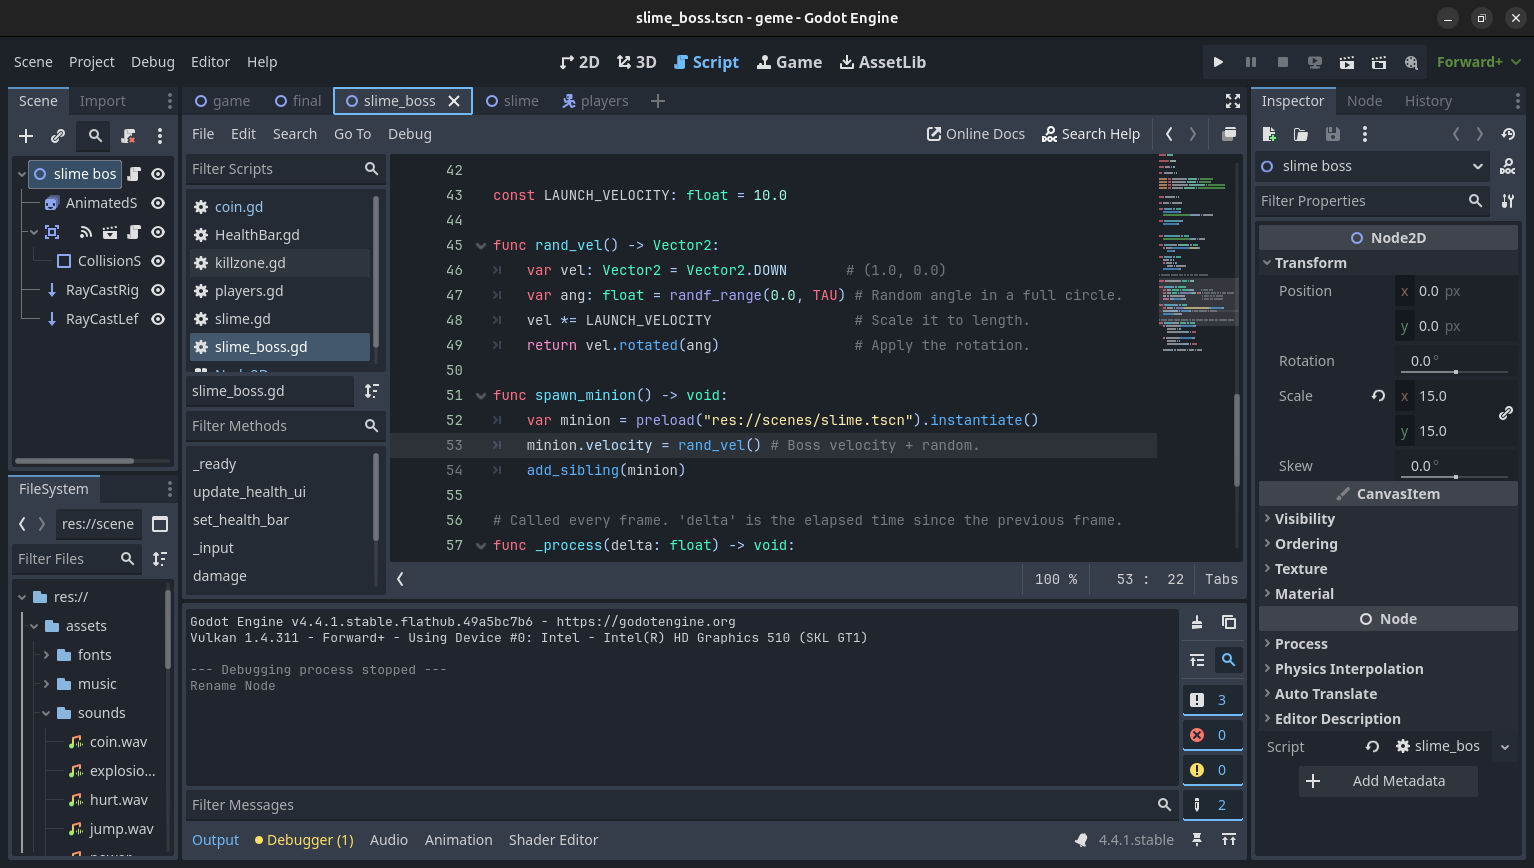Switch to the Node tab
The image size is (1534, 868).
[x=1364, y=101]
